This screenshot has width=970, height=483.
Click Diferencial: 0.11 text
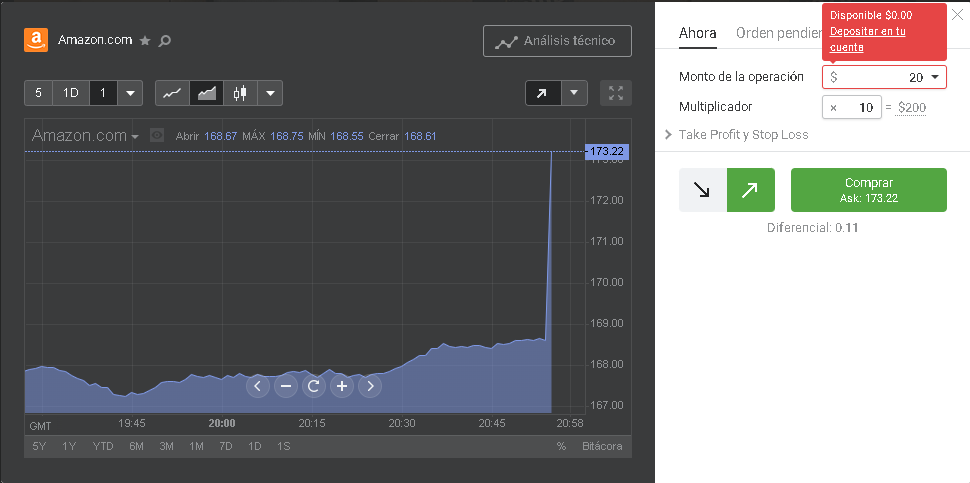point(812,228)
